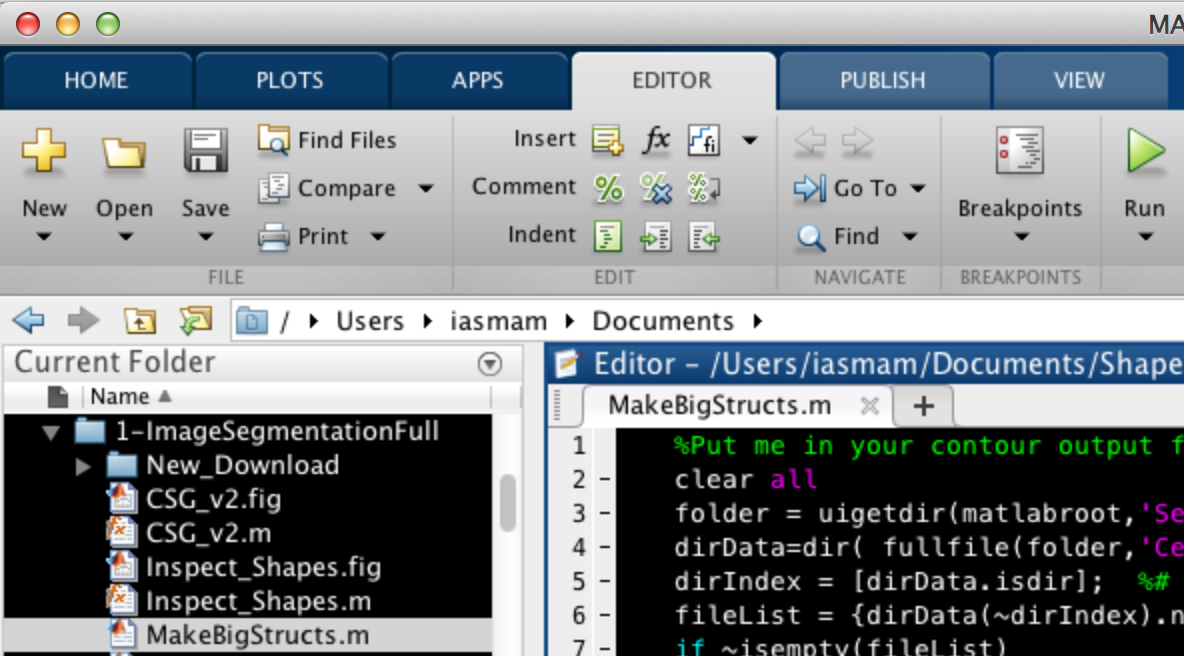The width and height of the screenshot is (1184, 656).
Task: Click iasmam in the path bar
Action: point(498,322)
